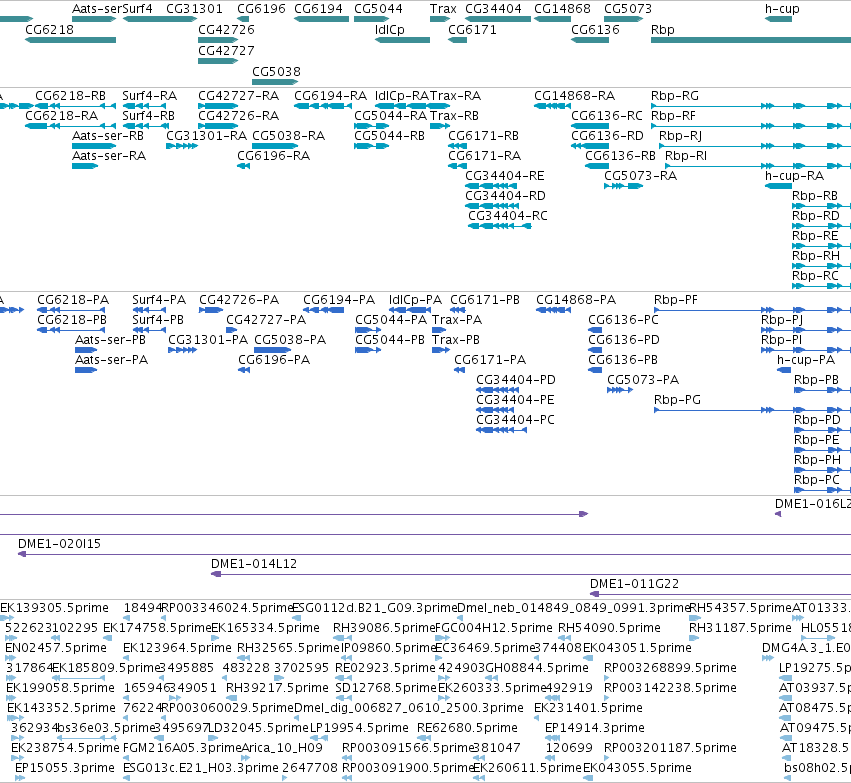Select the Trax gene label
This screenshot has width=851, height=783.
coord(443,9)
